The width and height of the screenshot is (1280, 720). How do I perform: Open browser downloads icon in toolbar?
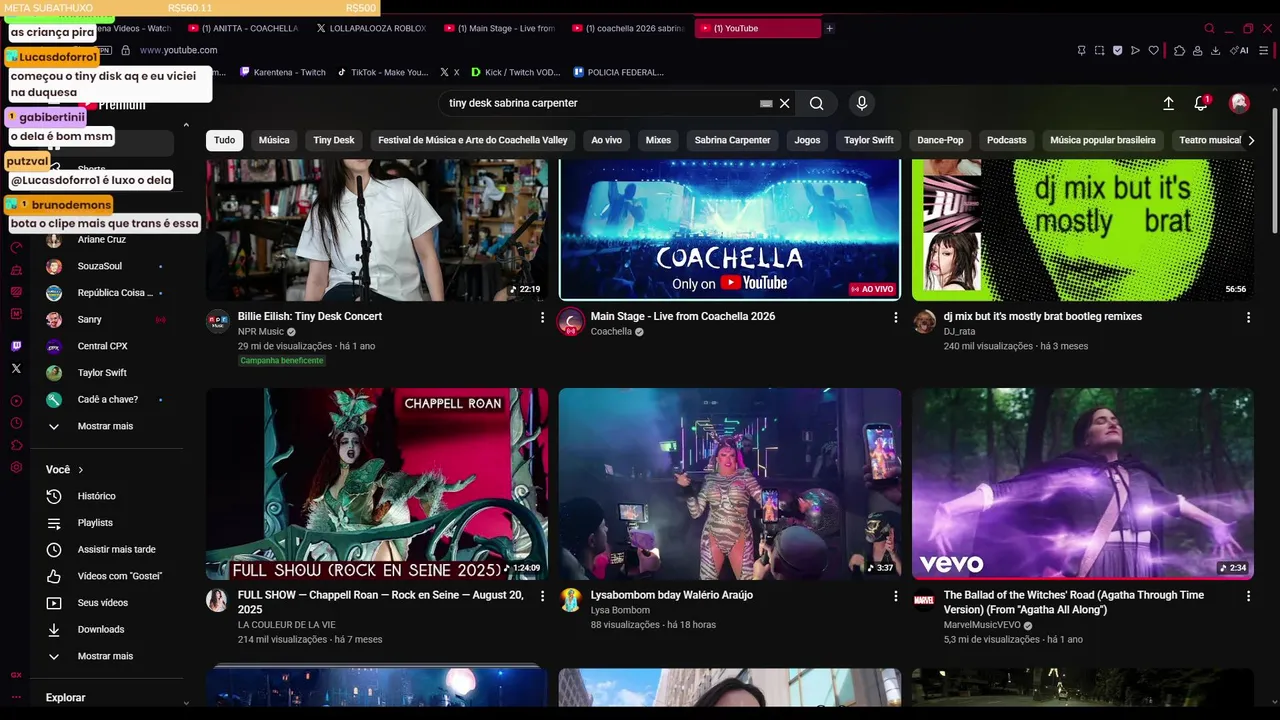point(1215,50)
